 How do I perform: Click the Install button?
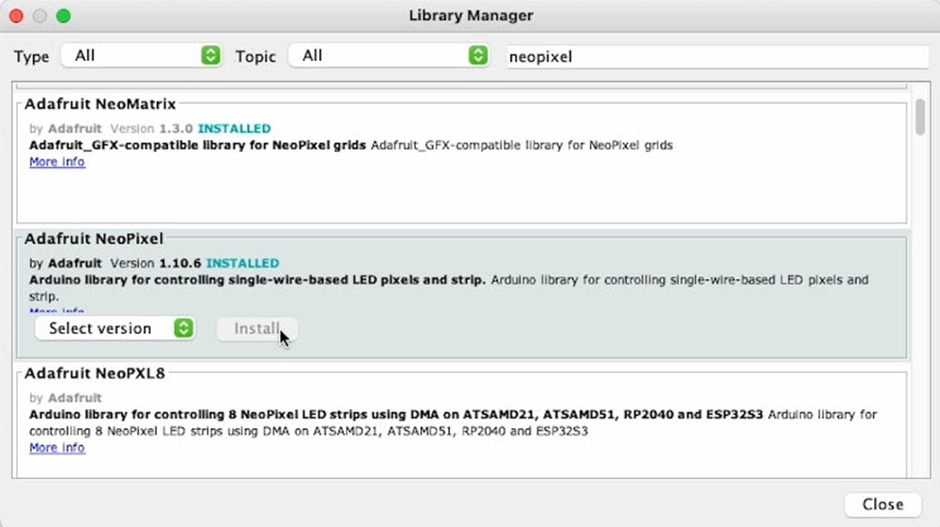(257, 329)
